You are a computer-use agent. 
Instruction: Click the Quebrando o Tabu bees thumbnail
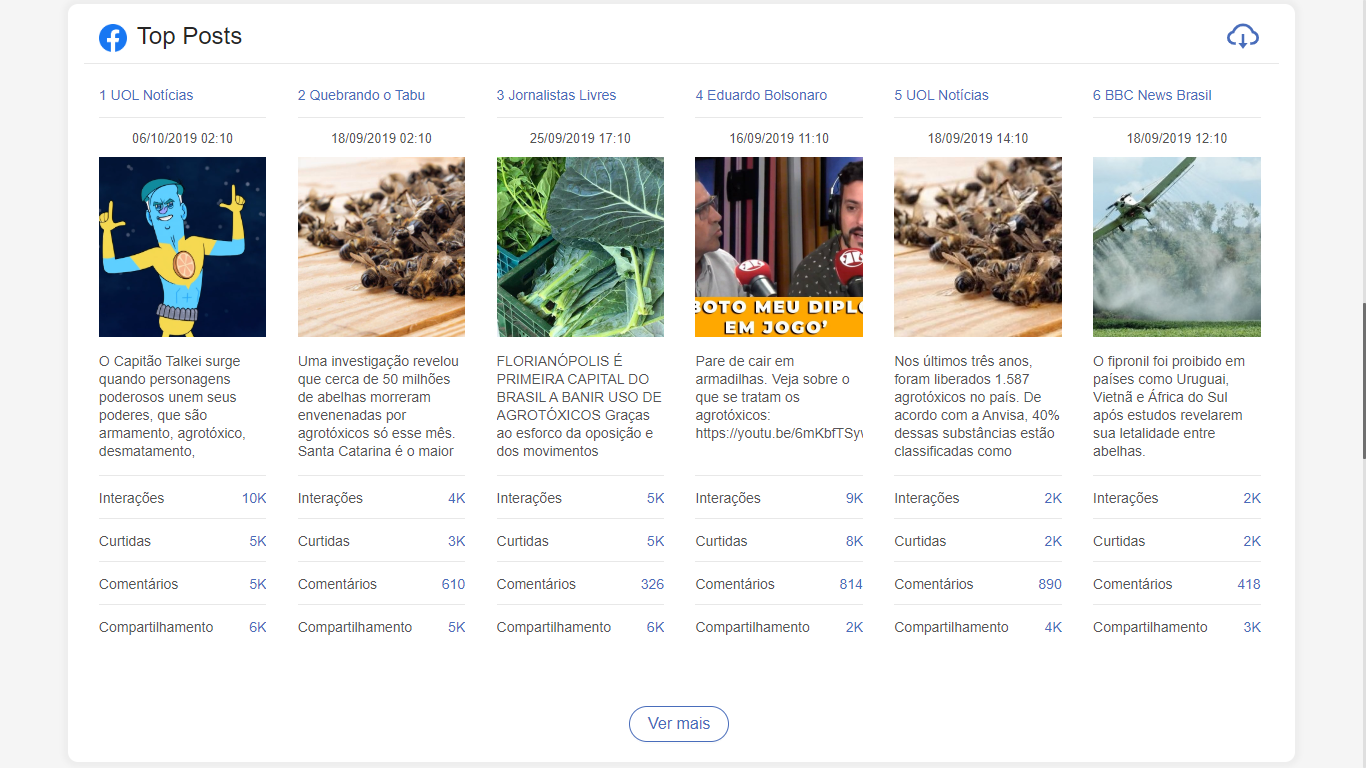(381, 247)
